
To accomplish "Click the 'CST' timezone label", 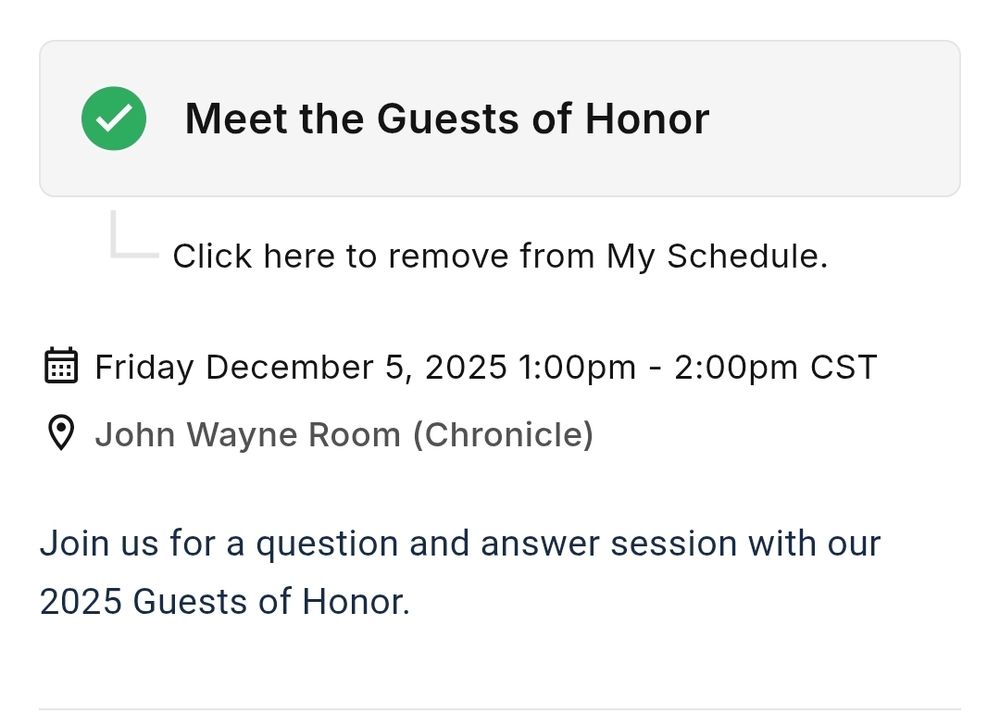I will click(843, 367).
